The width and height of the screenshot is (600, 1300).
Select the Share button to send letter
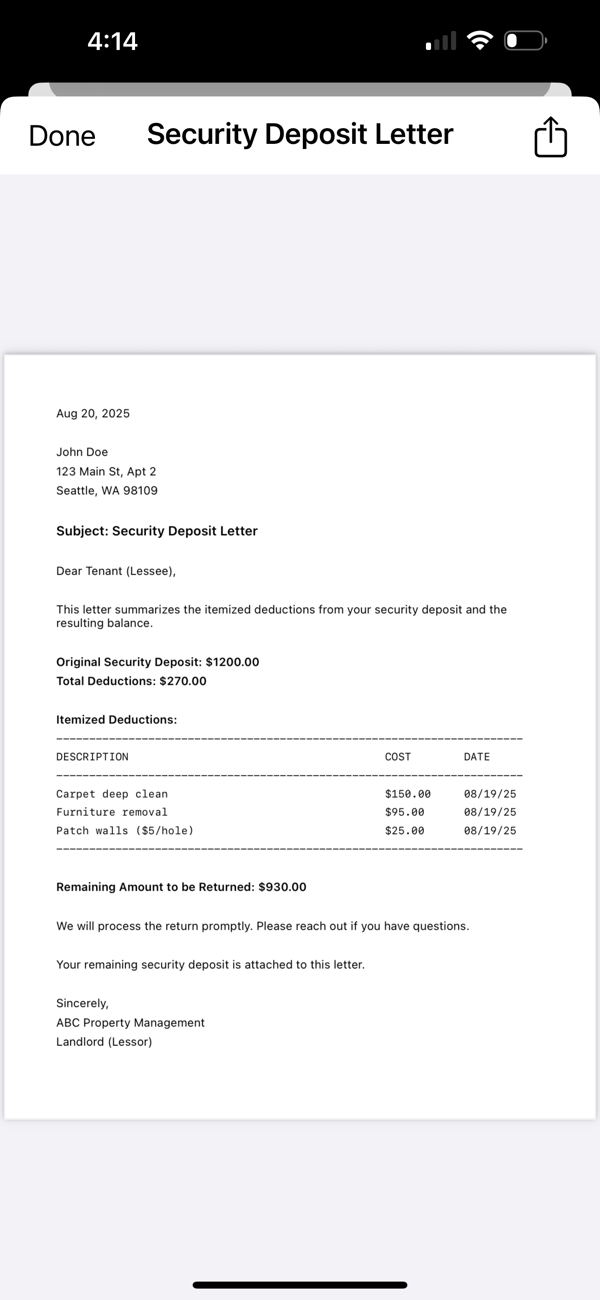point(549,136)
